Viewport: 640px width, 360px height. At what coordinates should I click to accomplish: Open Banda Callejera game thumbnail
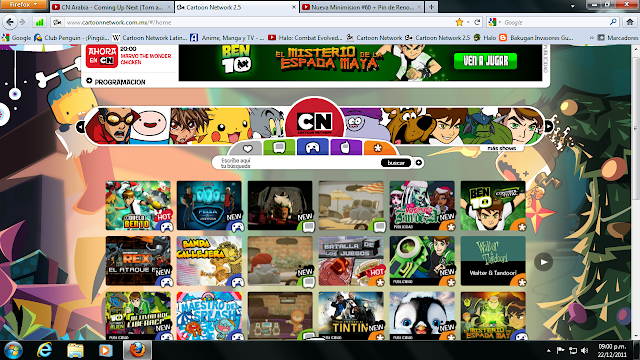pyautogui.click(x=209, y=261)
